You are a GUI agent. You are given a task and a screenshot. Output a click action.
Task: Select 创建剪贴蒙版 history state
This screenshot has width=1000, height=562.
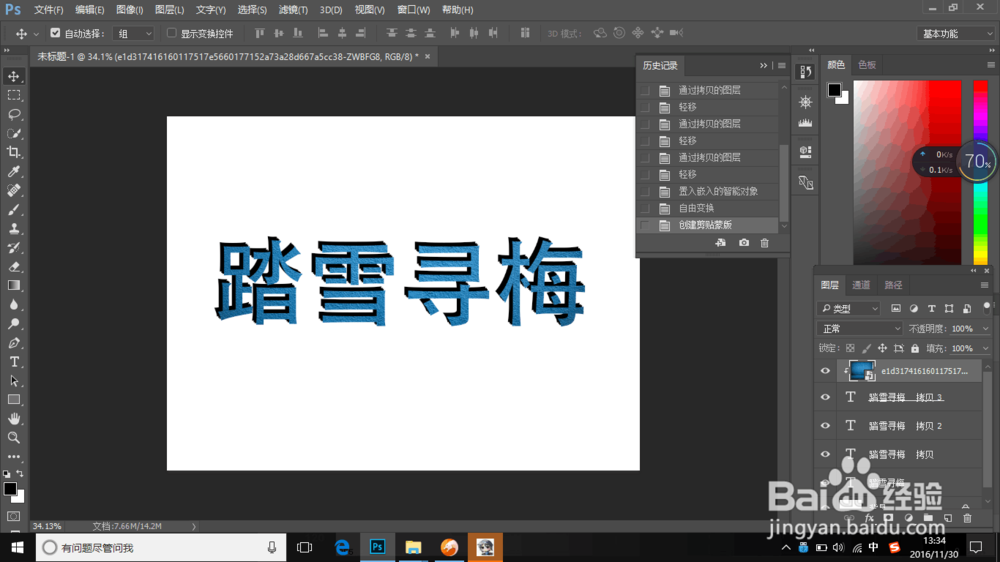(x=708, y=225)
